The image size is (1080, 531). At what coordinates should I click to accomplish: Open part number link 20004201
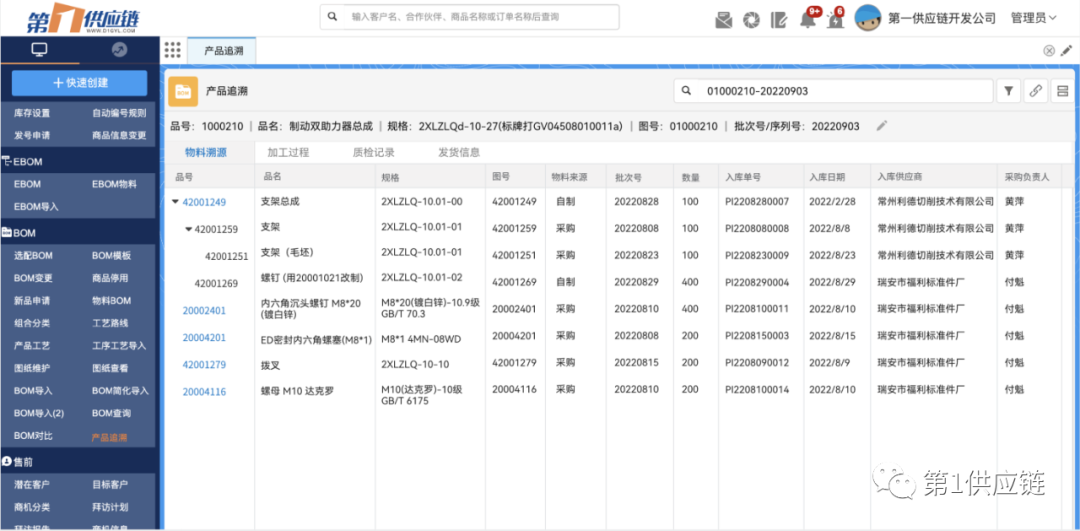coord(204,337)
